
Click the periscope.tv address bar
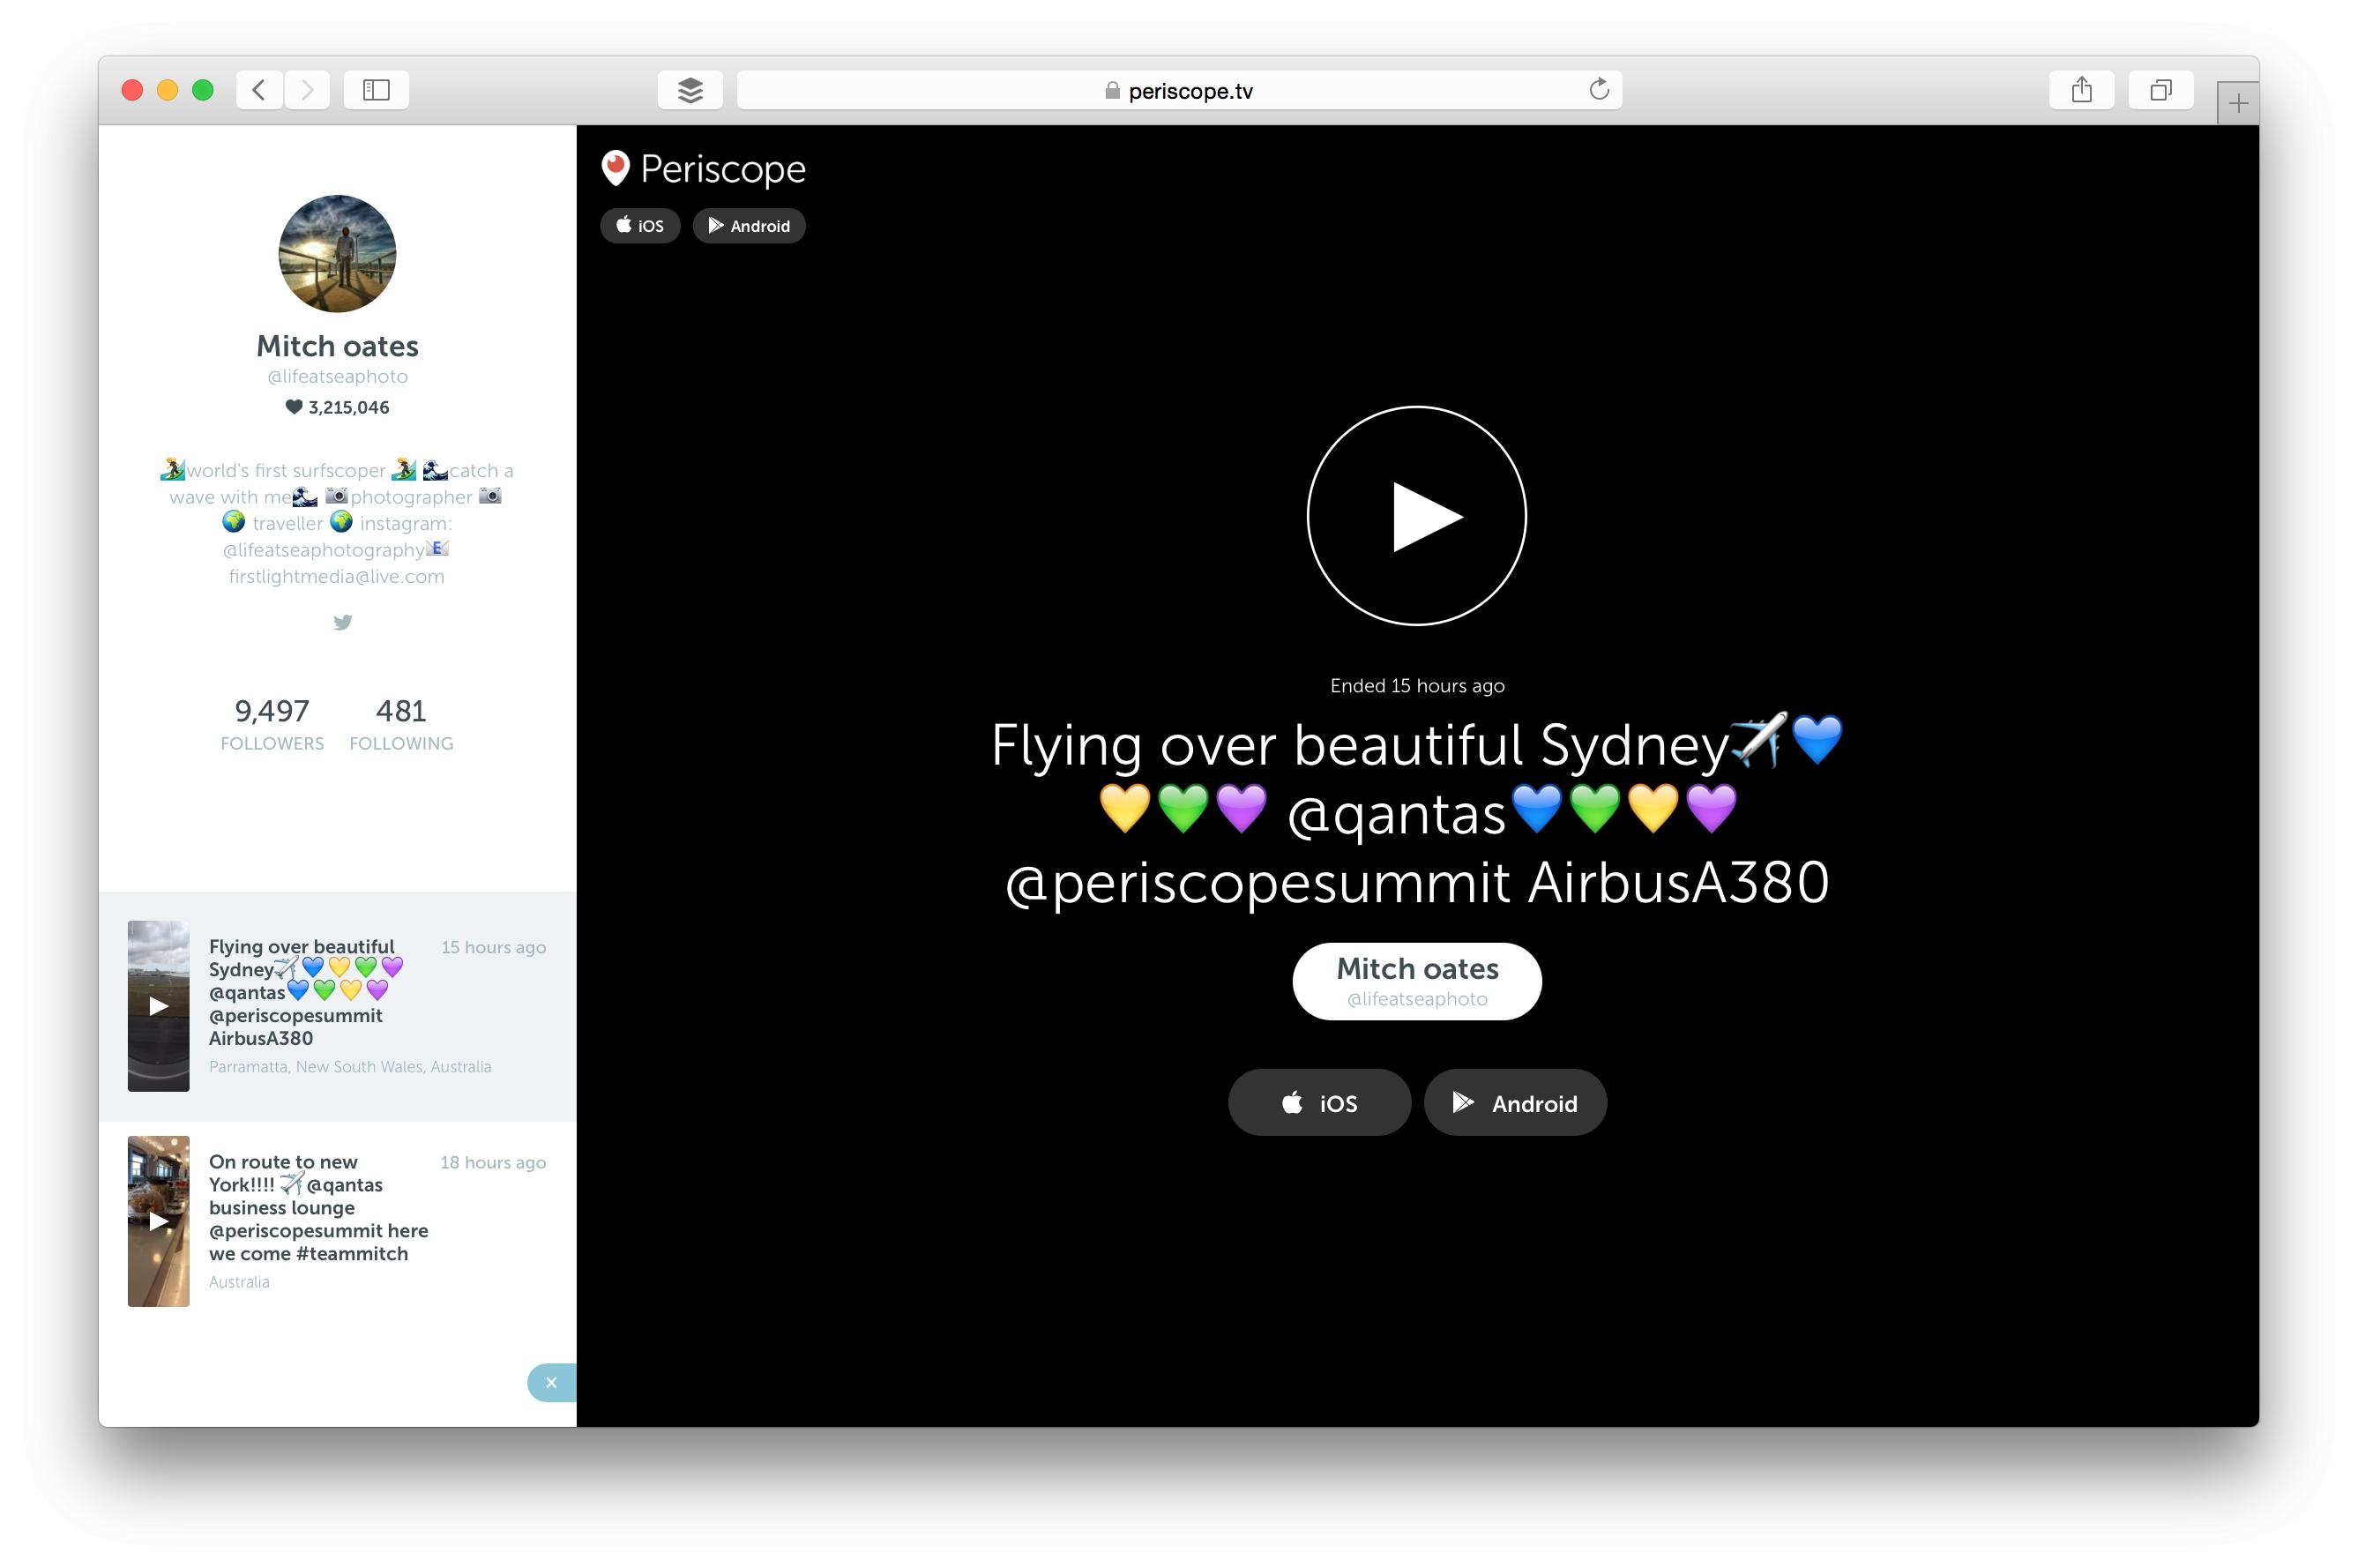[1179, 90]
